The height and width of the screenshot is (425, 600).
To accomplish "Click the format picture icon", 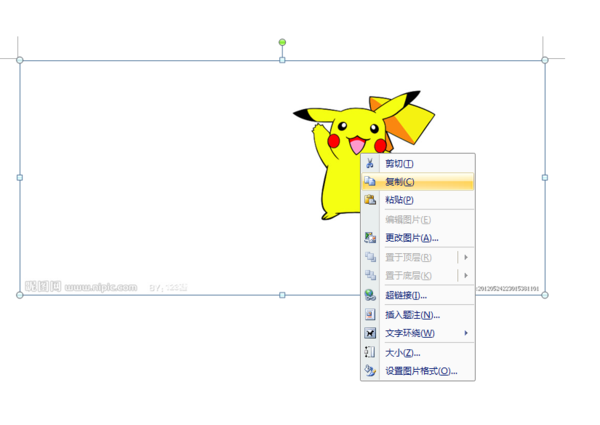I will pyautogui.click(x=370, y=371).
